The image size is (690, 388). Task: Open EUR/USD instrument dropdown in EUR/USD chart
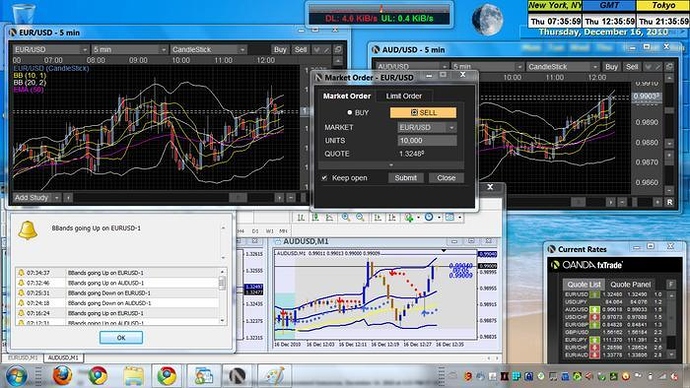51,50
